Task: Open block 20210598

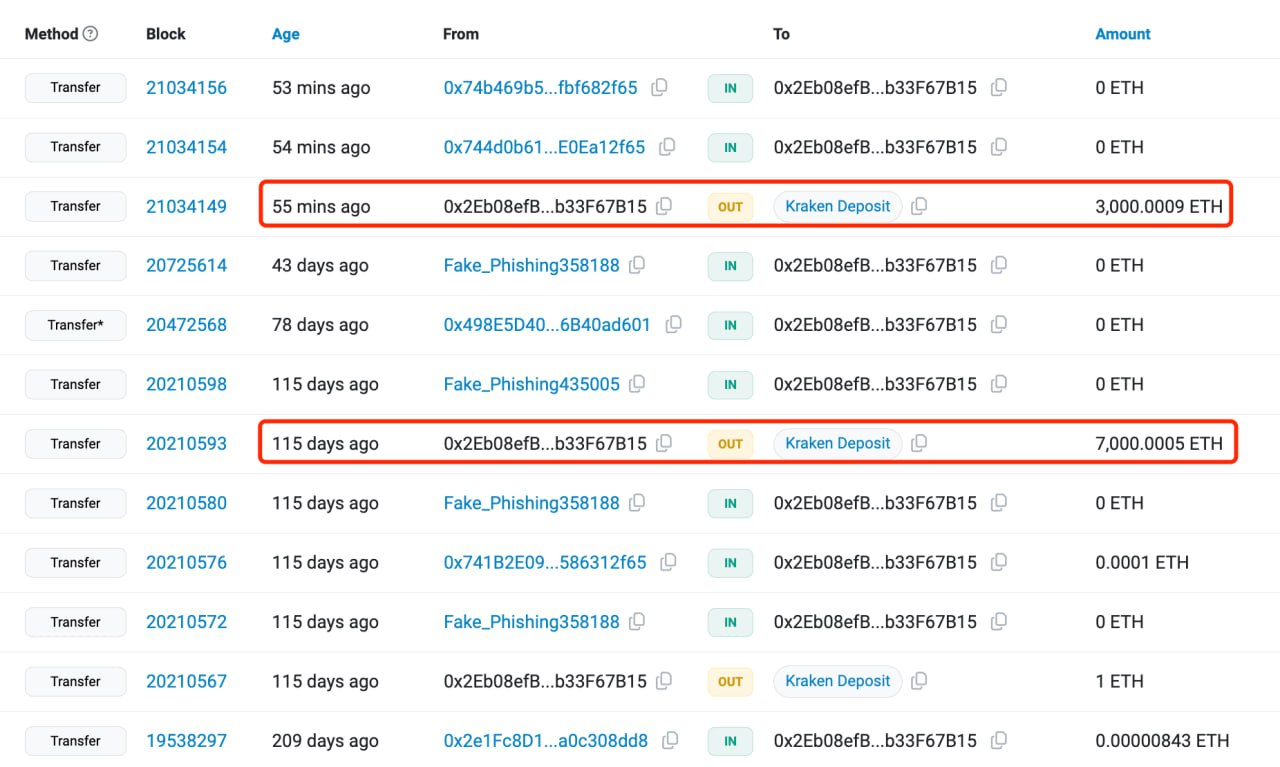Action: (x=187, y=384)
